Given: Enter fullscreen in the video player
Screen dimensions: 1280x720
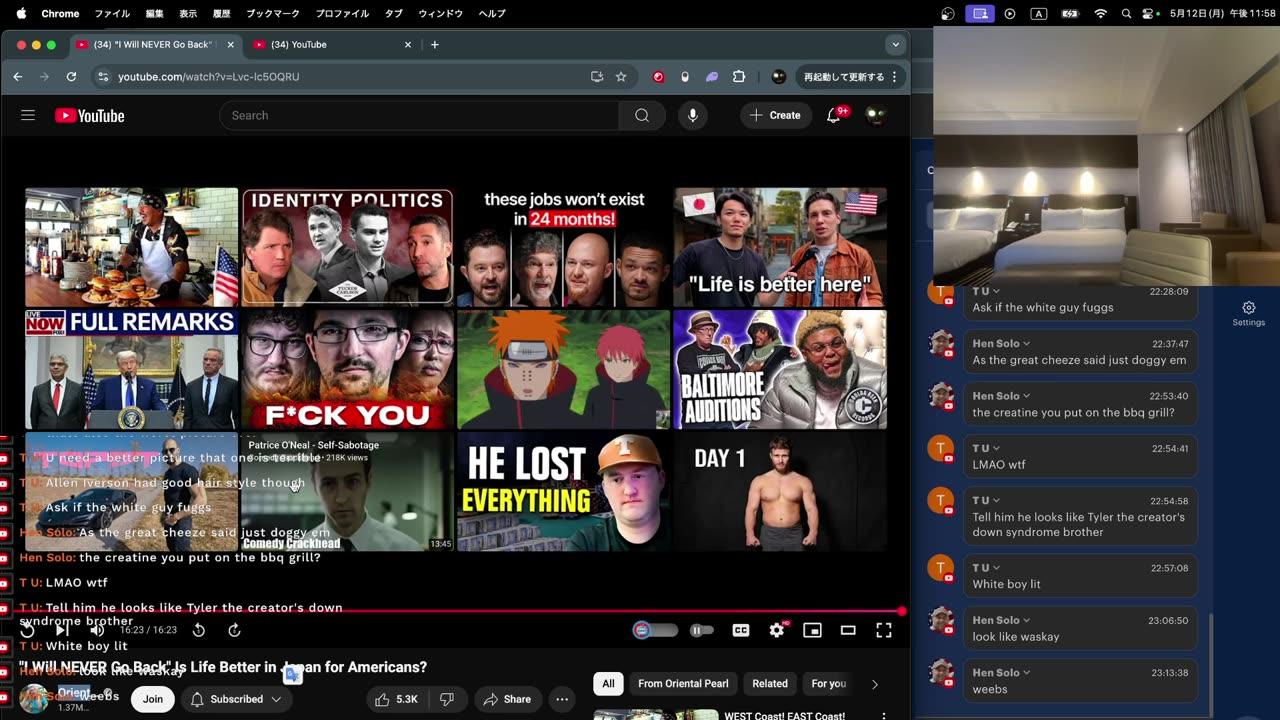Looking at the screenshot, I should (x=884, y=630).
